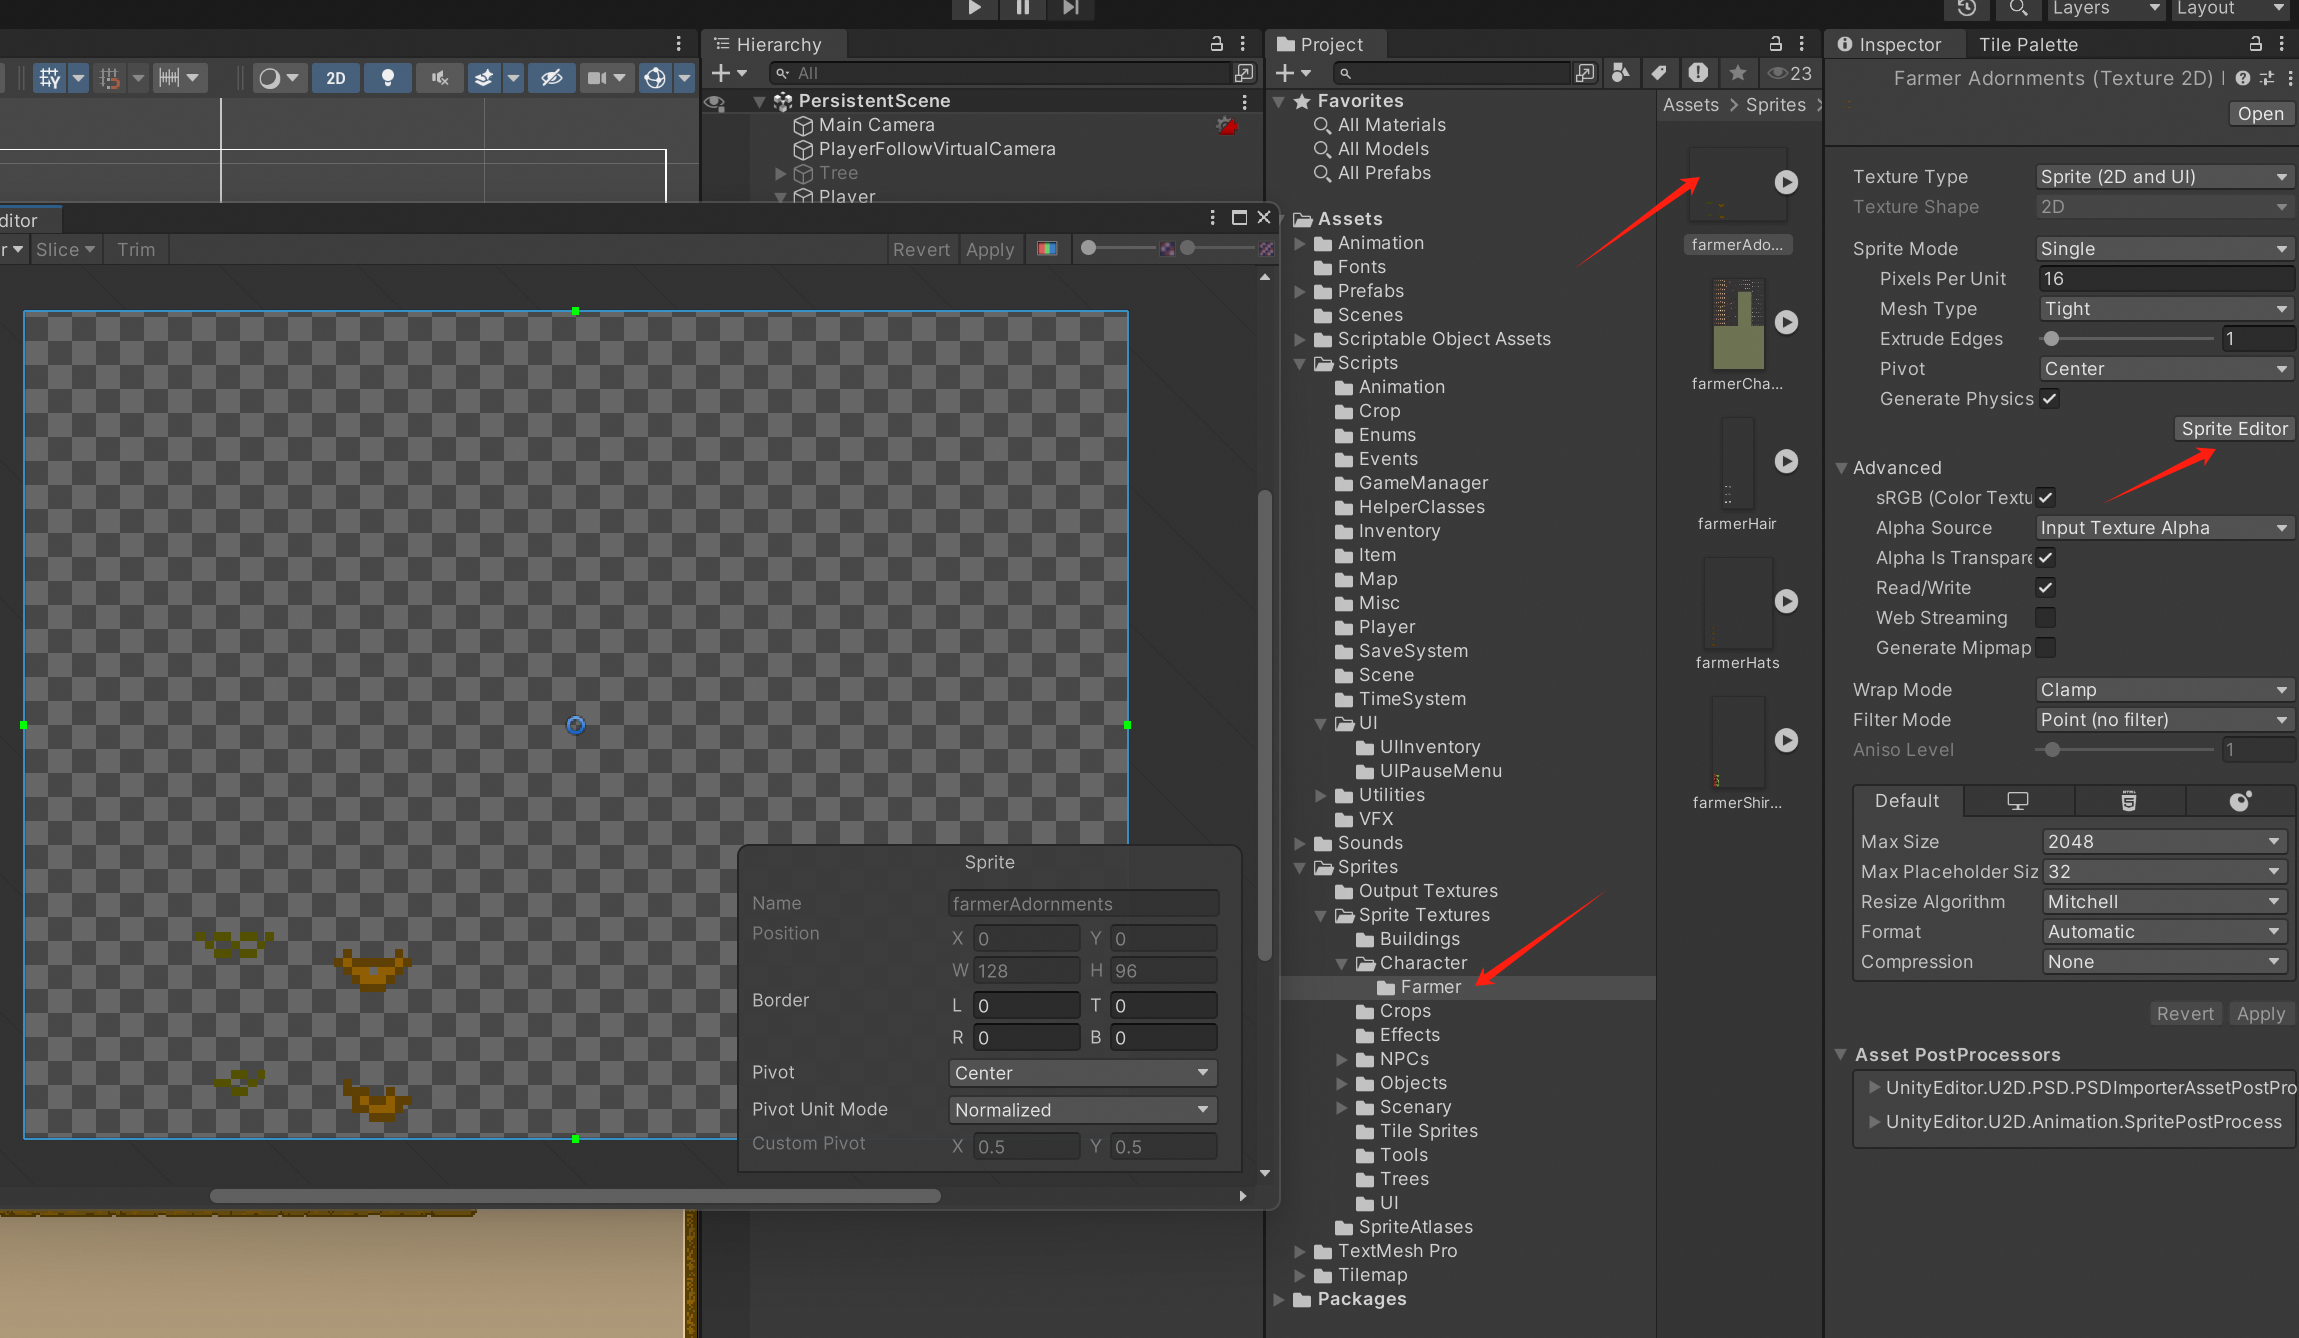Screen dimensions: 2299x1338
Task: Click Open button in Inspector header
Action: (x=2260, y=114)
